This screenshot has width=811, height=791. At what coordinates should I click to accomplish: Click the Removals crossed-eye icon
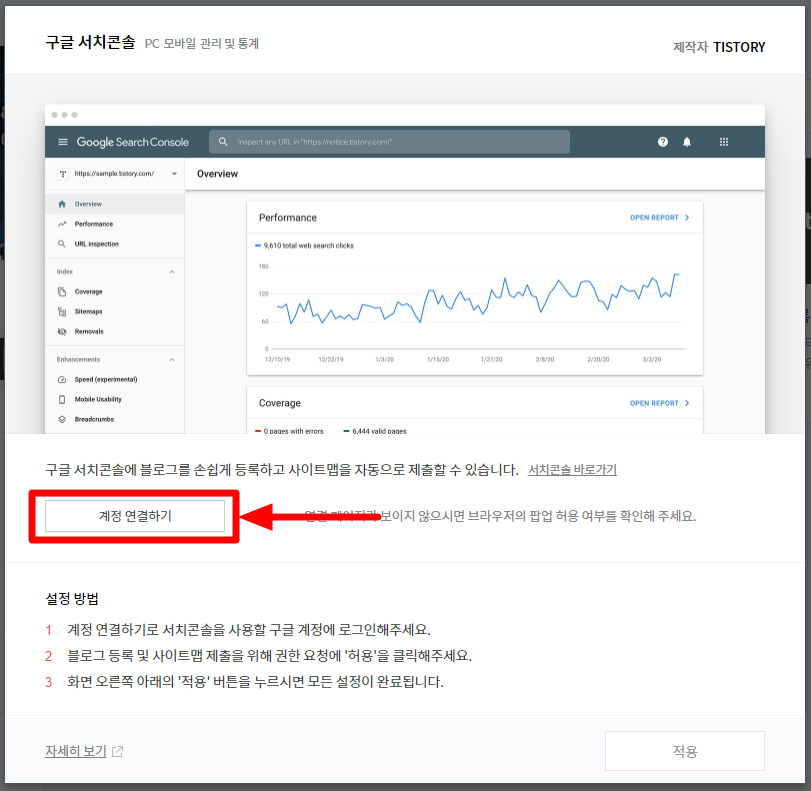(x=62, y=332)
